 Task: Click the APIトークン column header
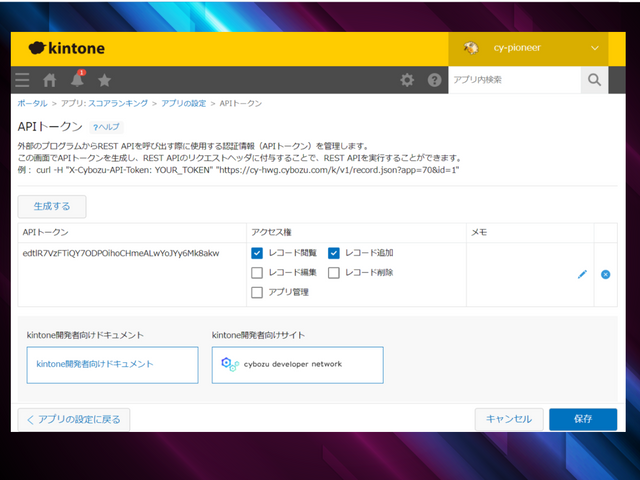45,233
